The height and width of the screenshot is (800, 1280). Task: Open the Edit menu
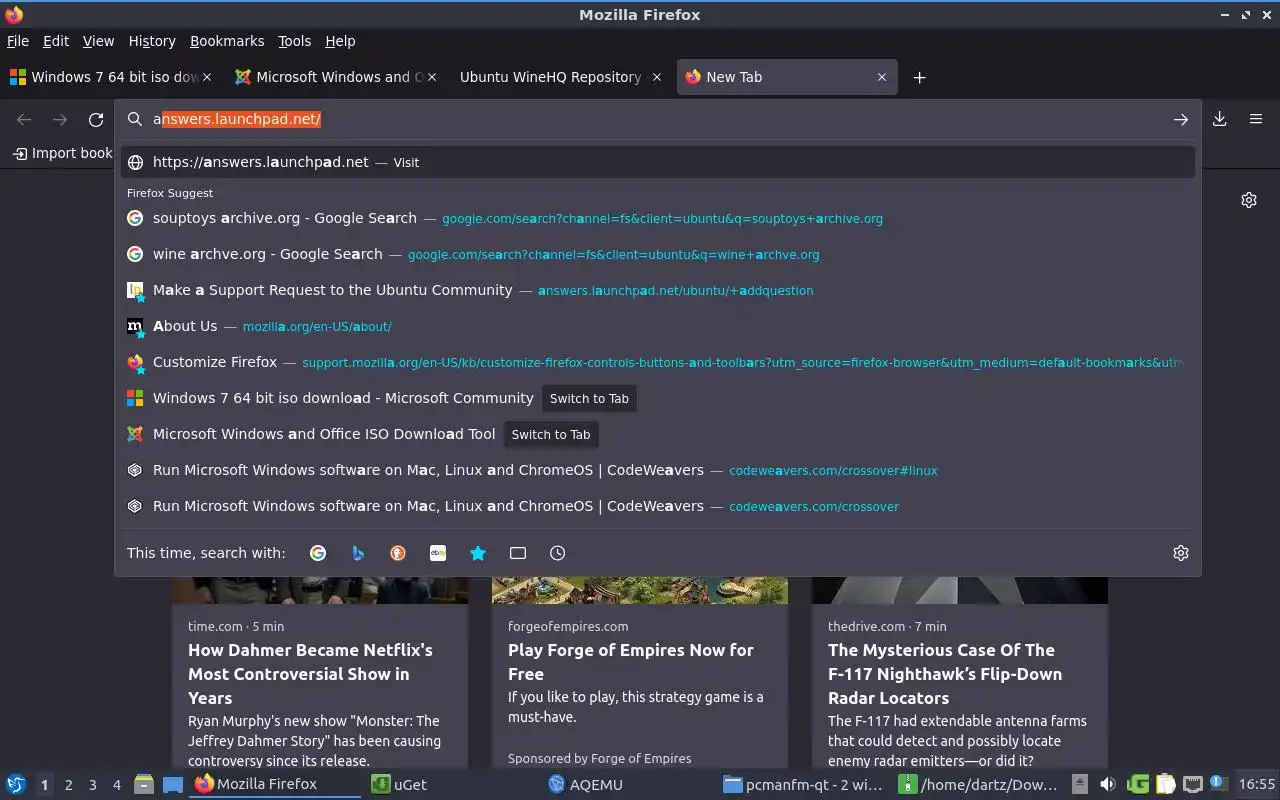[x=56, y=41]
